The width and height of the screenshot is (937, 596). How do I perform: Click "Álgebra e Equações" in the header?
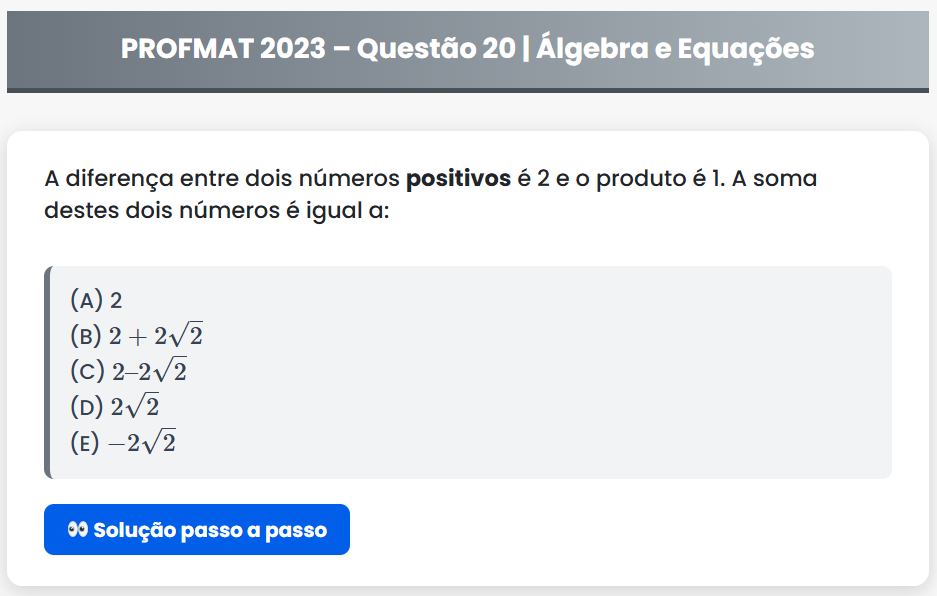point(675,48)
